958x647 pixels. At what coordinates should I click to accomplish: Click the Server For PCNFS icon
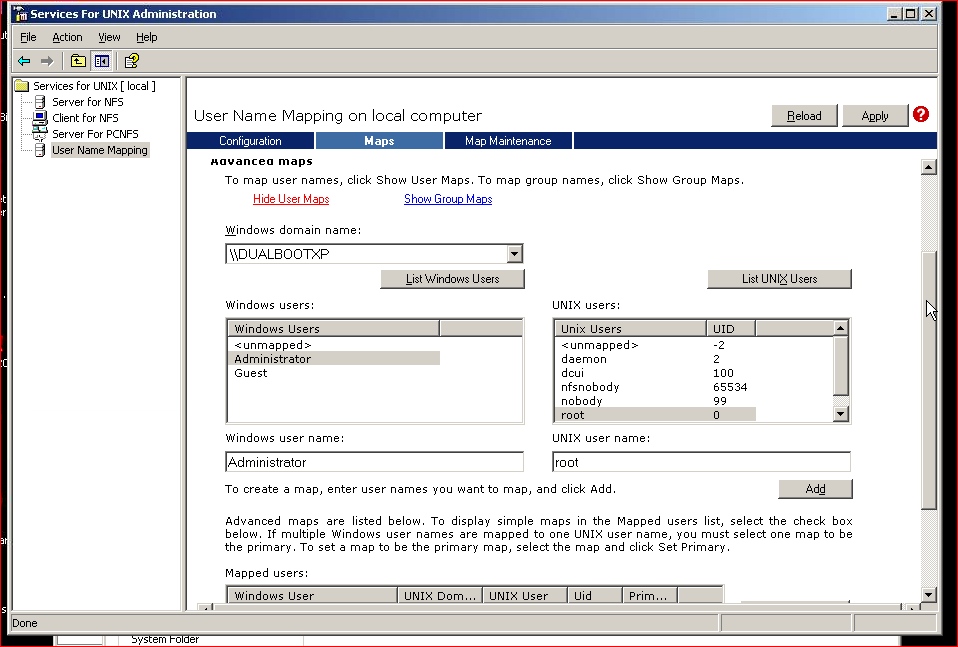click(40, 134)
